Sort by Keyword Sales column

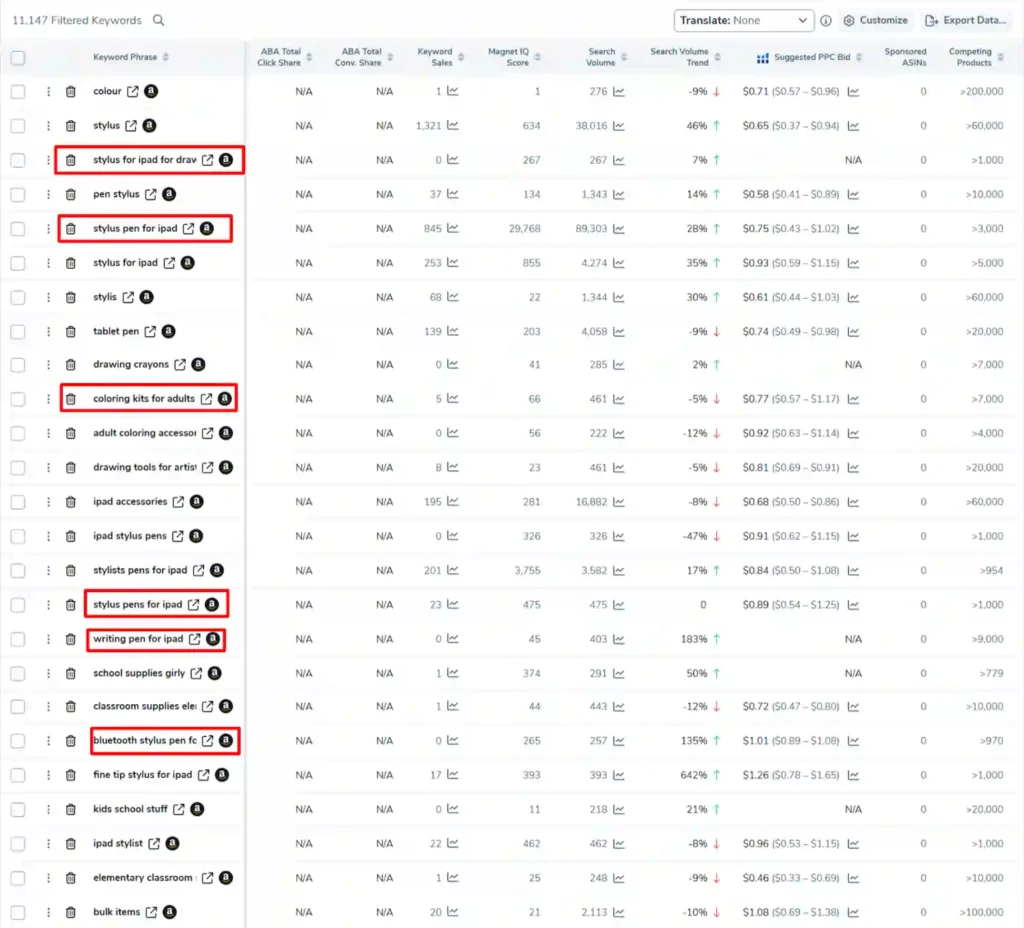pos(461,57)
